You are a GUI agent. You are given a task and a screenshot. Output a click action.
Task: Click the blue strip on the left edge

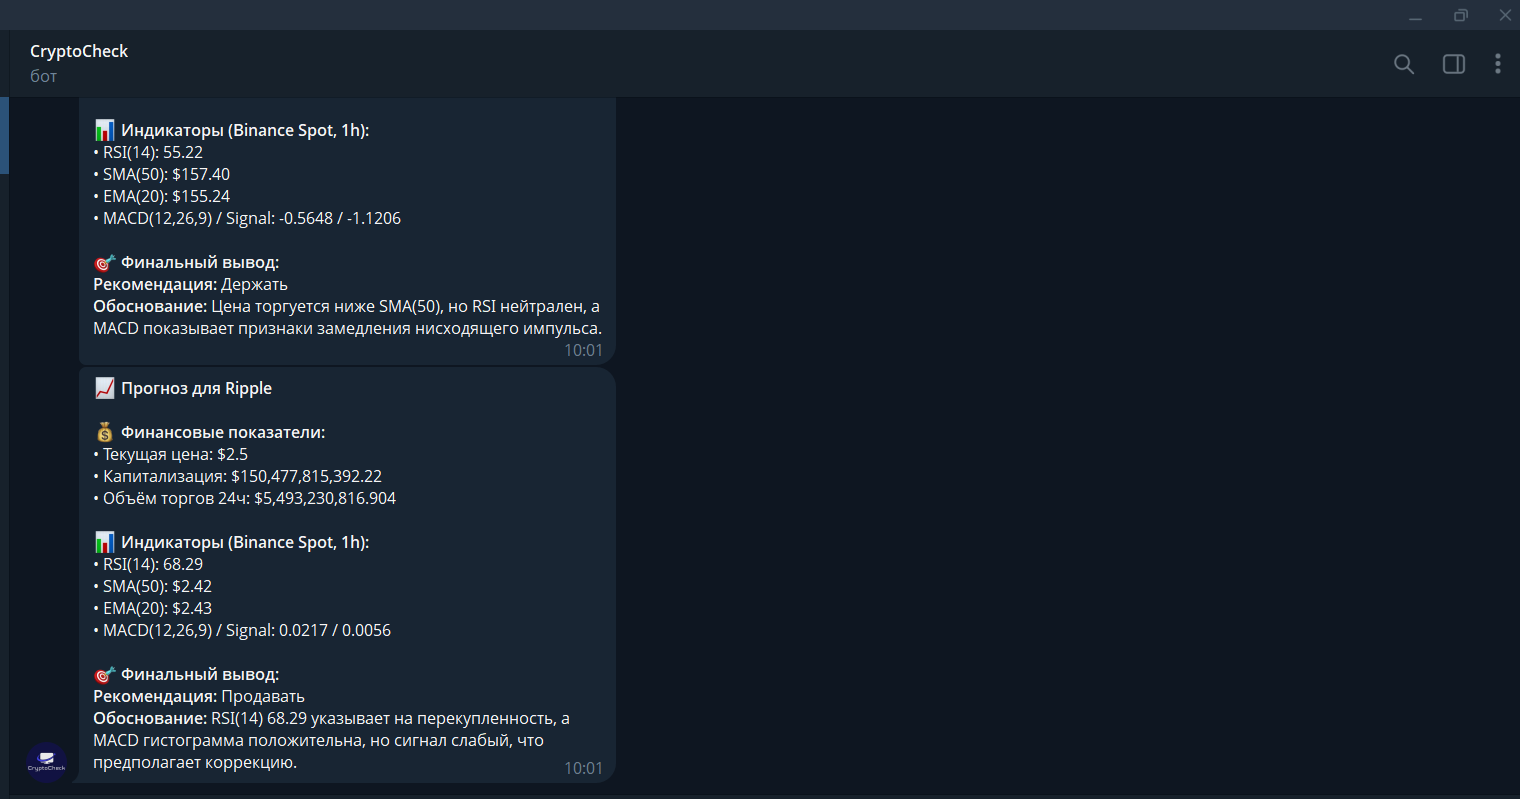[x=4, y=135]
